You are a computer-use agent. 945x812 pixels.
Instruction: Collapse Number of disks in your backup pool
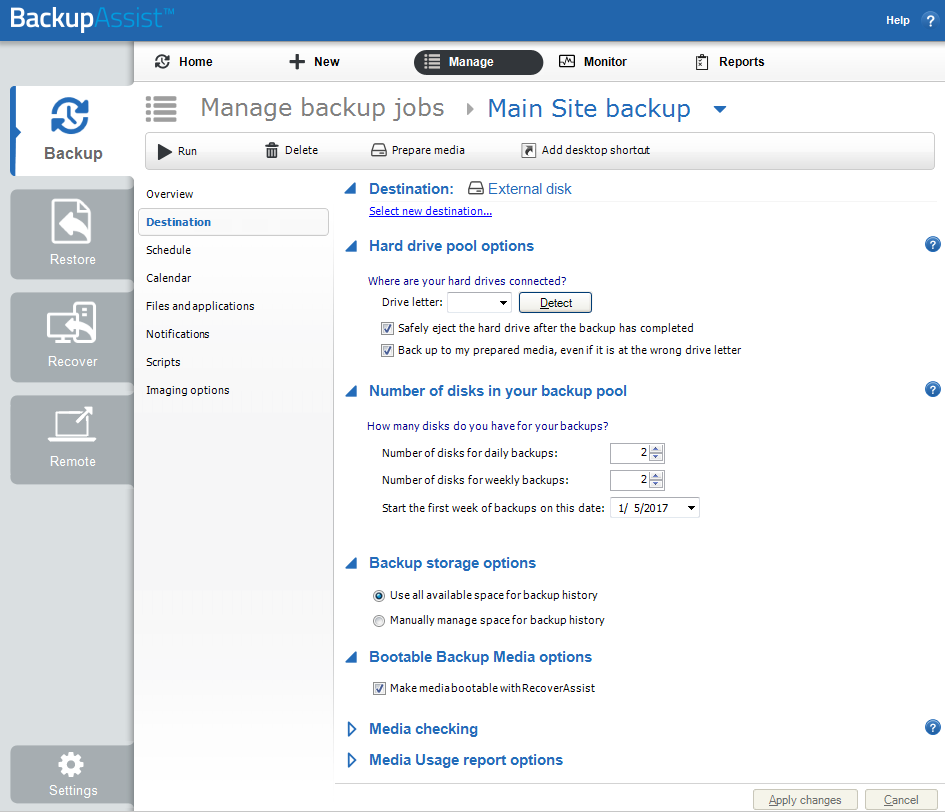tap(351, 391)
